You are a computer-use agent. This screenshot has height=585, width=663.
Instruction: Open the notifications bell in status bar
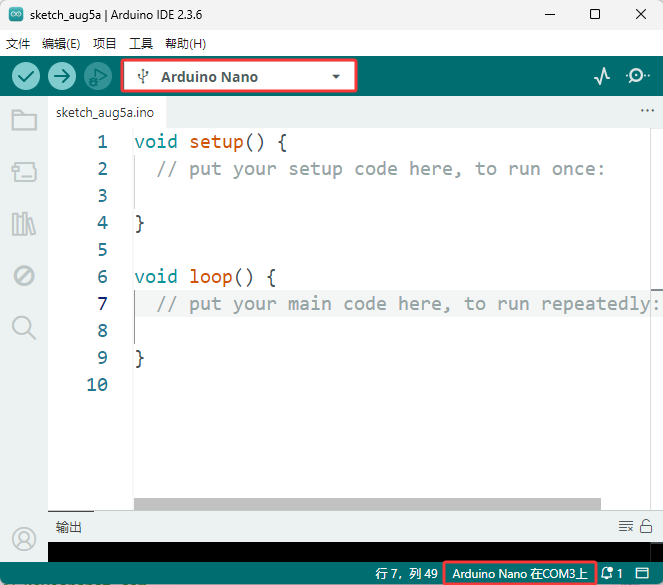tap(611, 574)
